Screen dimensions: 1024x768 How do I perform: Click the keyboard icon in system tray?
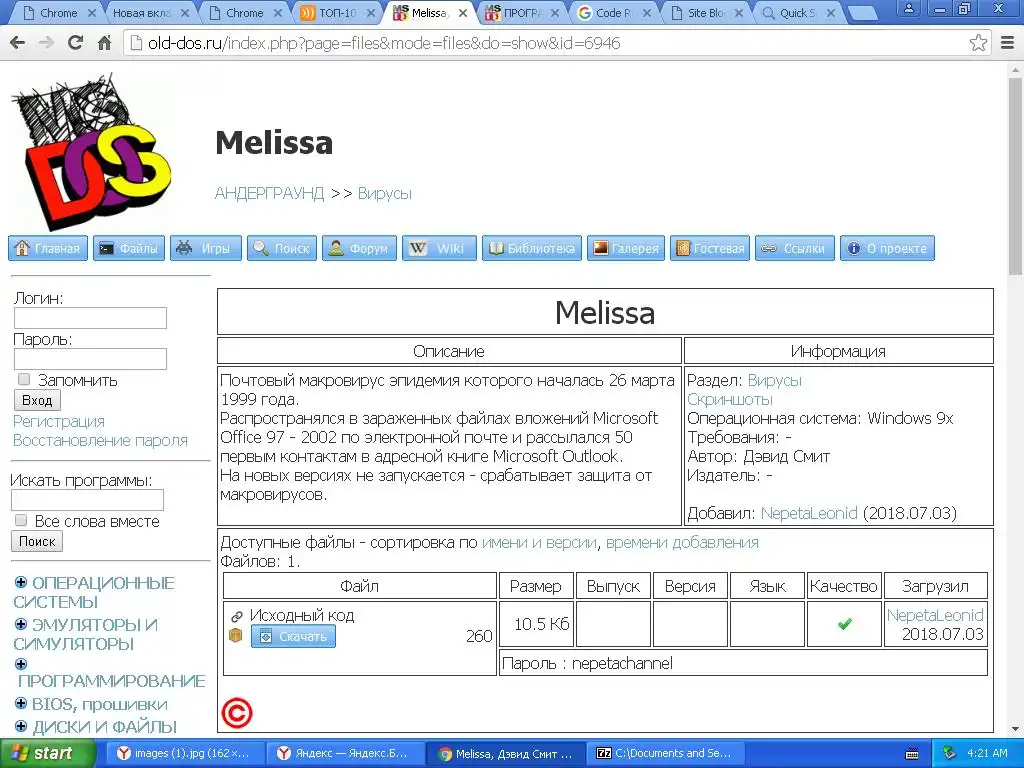point(912,754)
